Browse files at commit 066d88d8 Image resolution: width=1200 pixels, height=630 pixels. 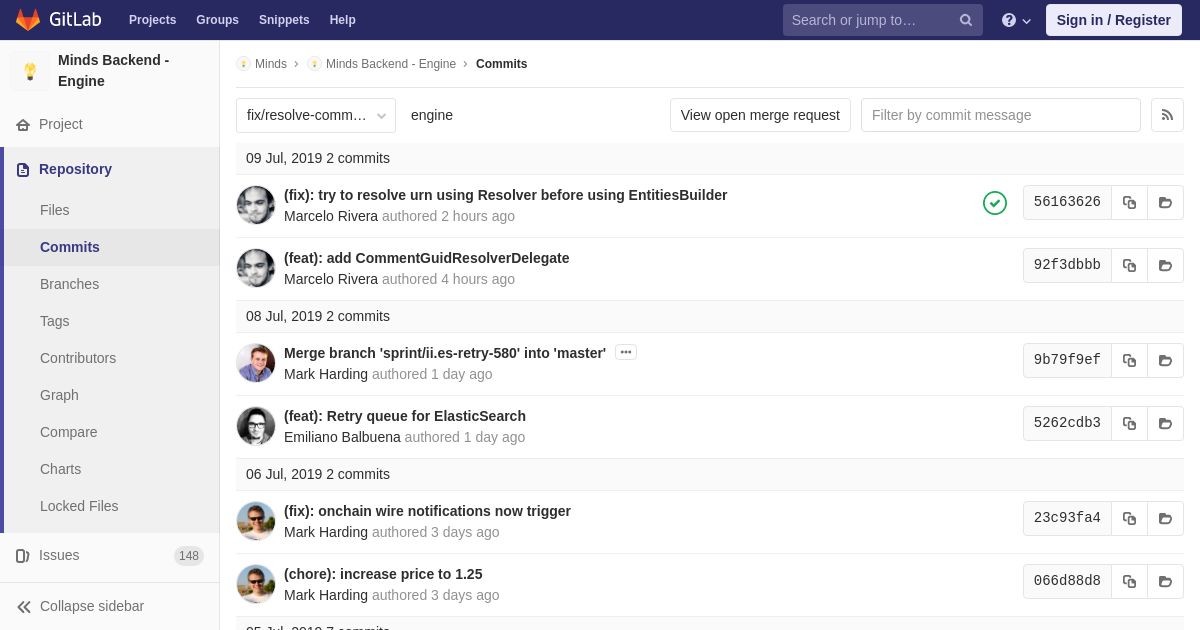coord(1165,581)
